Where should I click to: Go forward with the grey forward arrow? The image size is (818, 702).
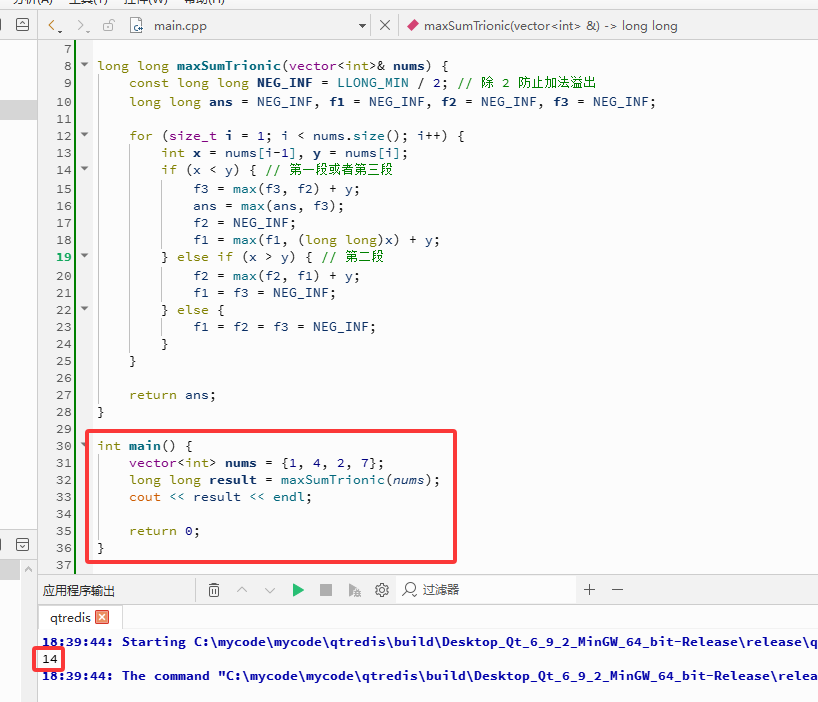click(81, 25)
